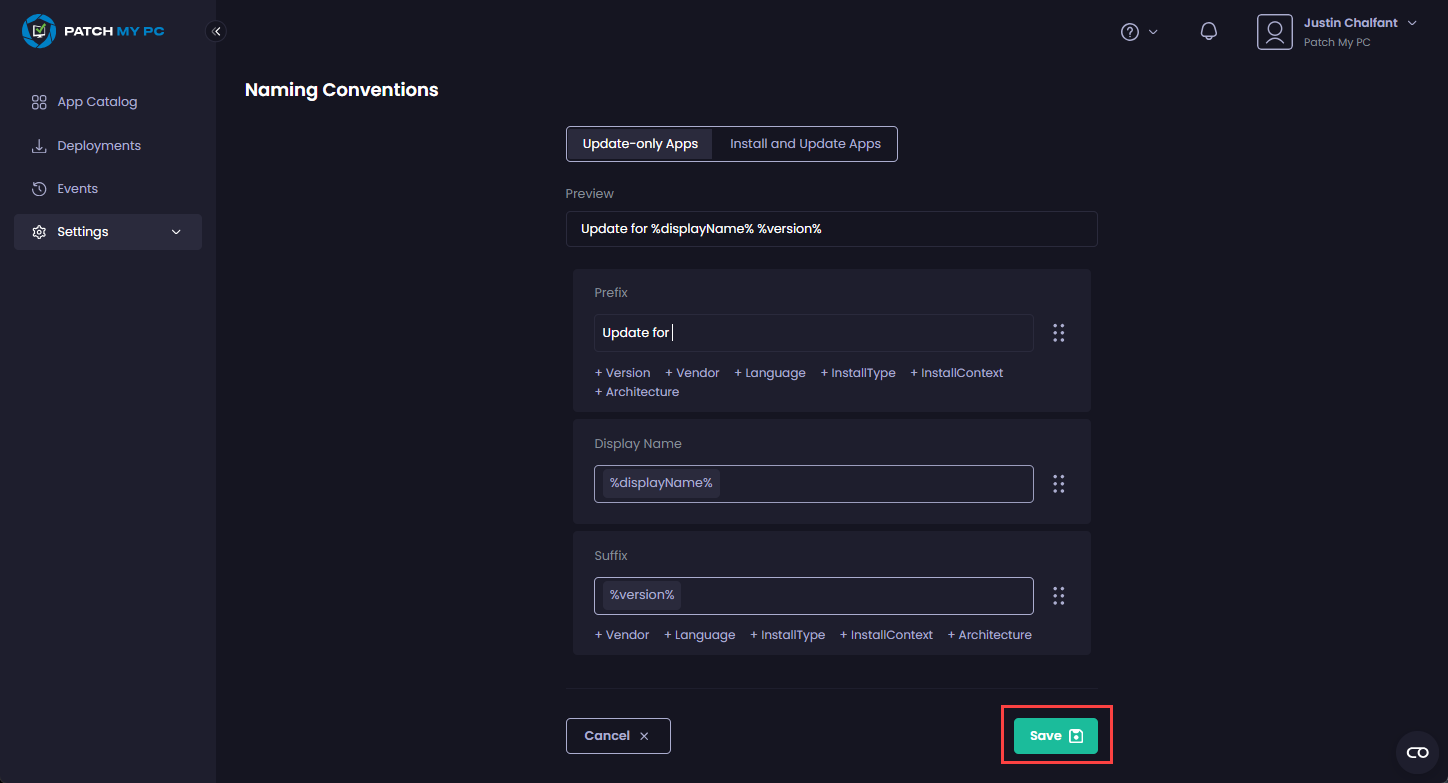Select the Display Name drag handle
The image size is (1448, 783).
tap(1058, 483)
